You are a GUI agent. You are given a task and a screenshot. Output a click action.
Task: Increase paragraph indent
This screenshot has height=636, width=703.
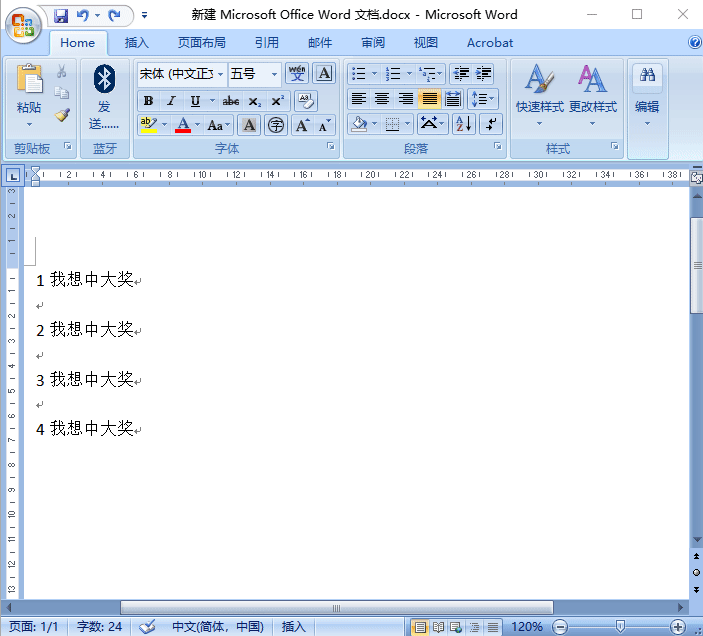point(483,73)
